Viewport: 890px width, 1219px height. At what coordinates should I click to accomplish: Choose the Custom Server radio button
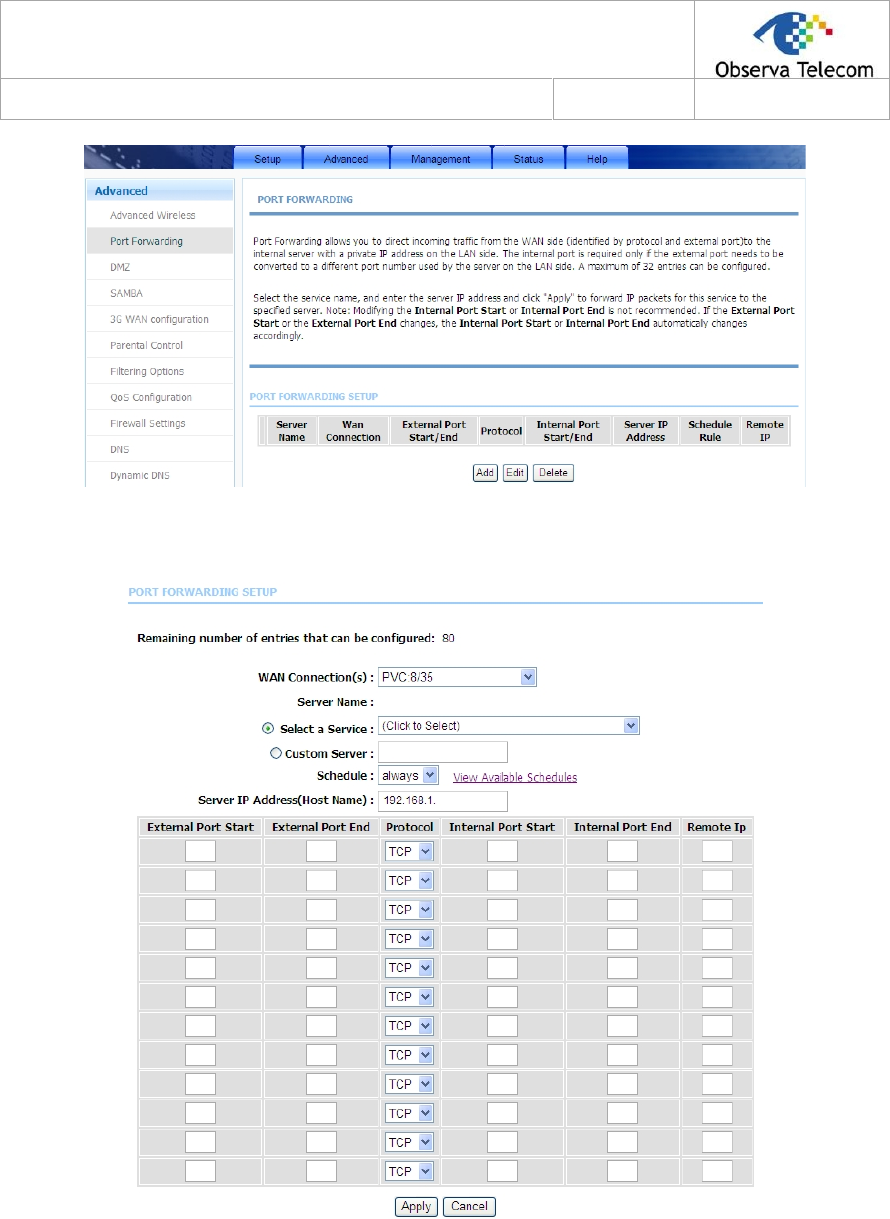click(x=276, y=753)
